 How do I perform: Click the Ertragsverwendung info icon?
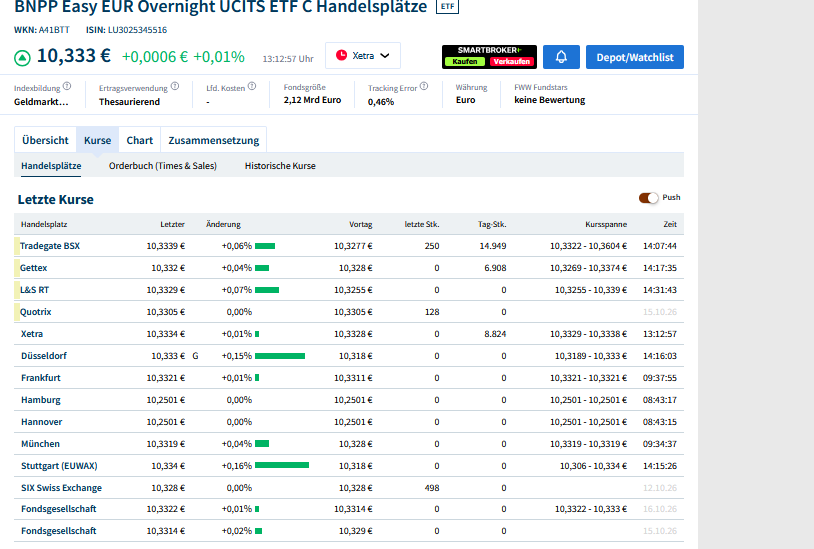(175, 86)
